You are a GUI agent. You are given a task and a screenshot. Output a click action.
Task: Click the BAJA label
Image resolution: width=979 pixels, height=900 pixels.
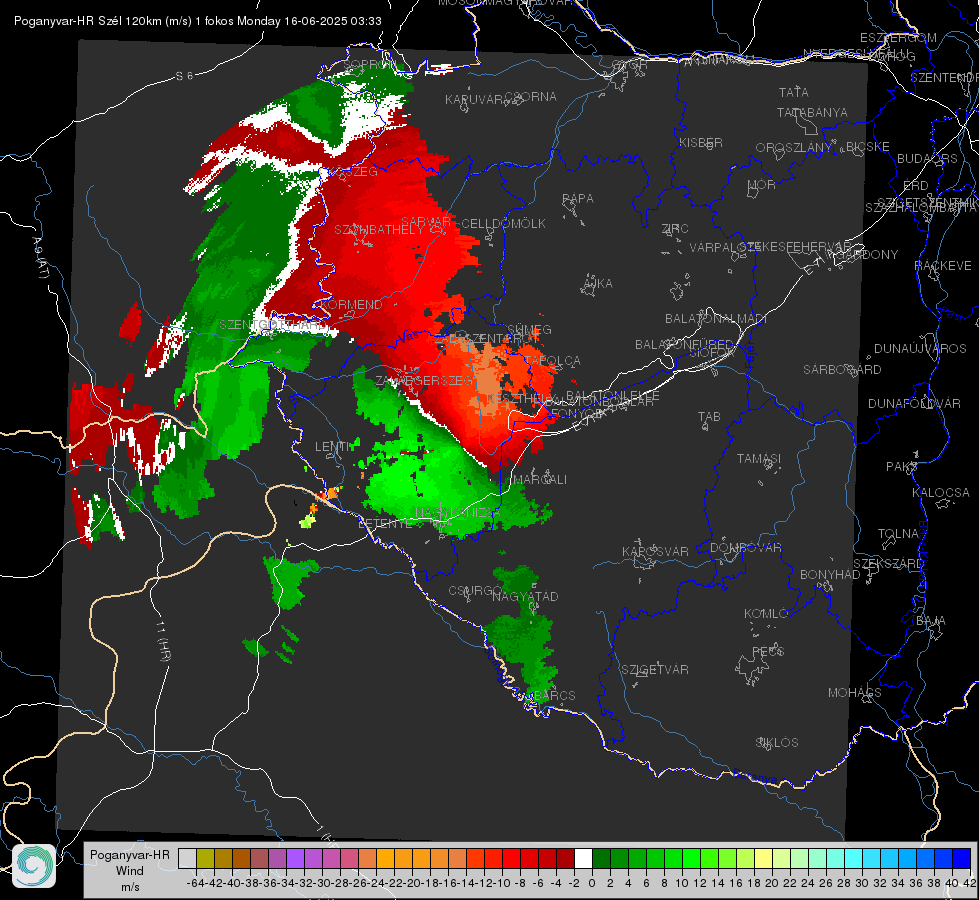click(931, 621)
